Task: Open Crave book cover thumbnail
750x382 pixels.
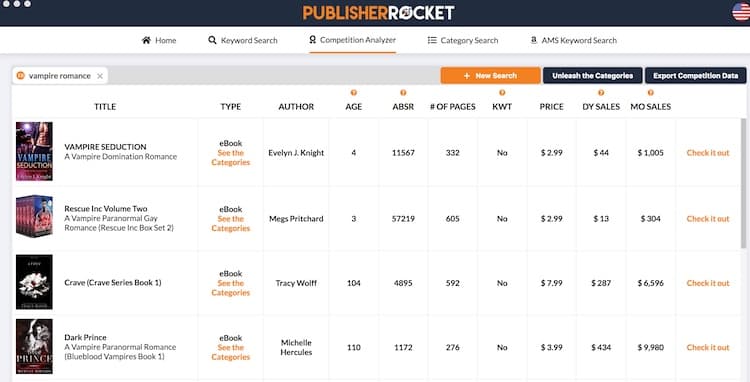Action: [34, 282]
